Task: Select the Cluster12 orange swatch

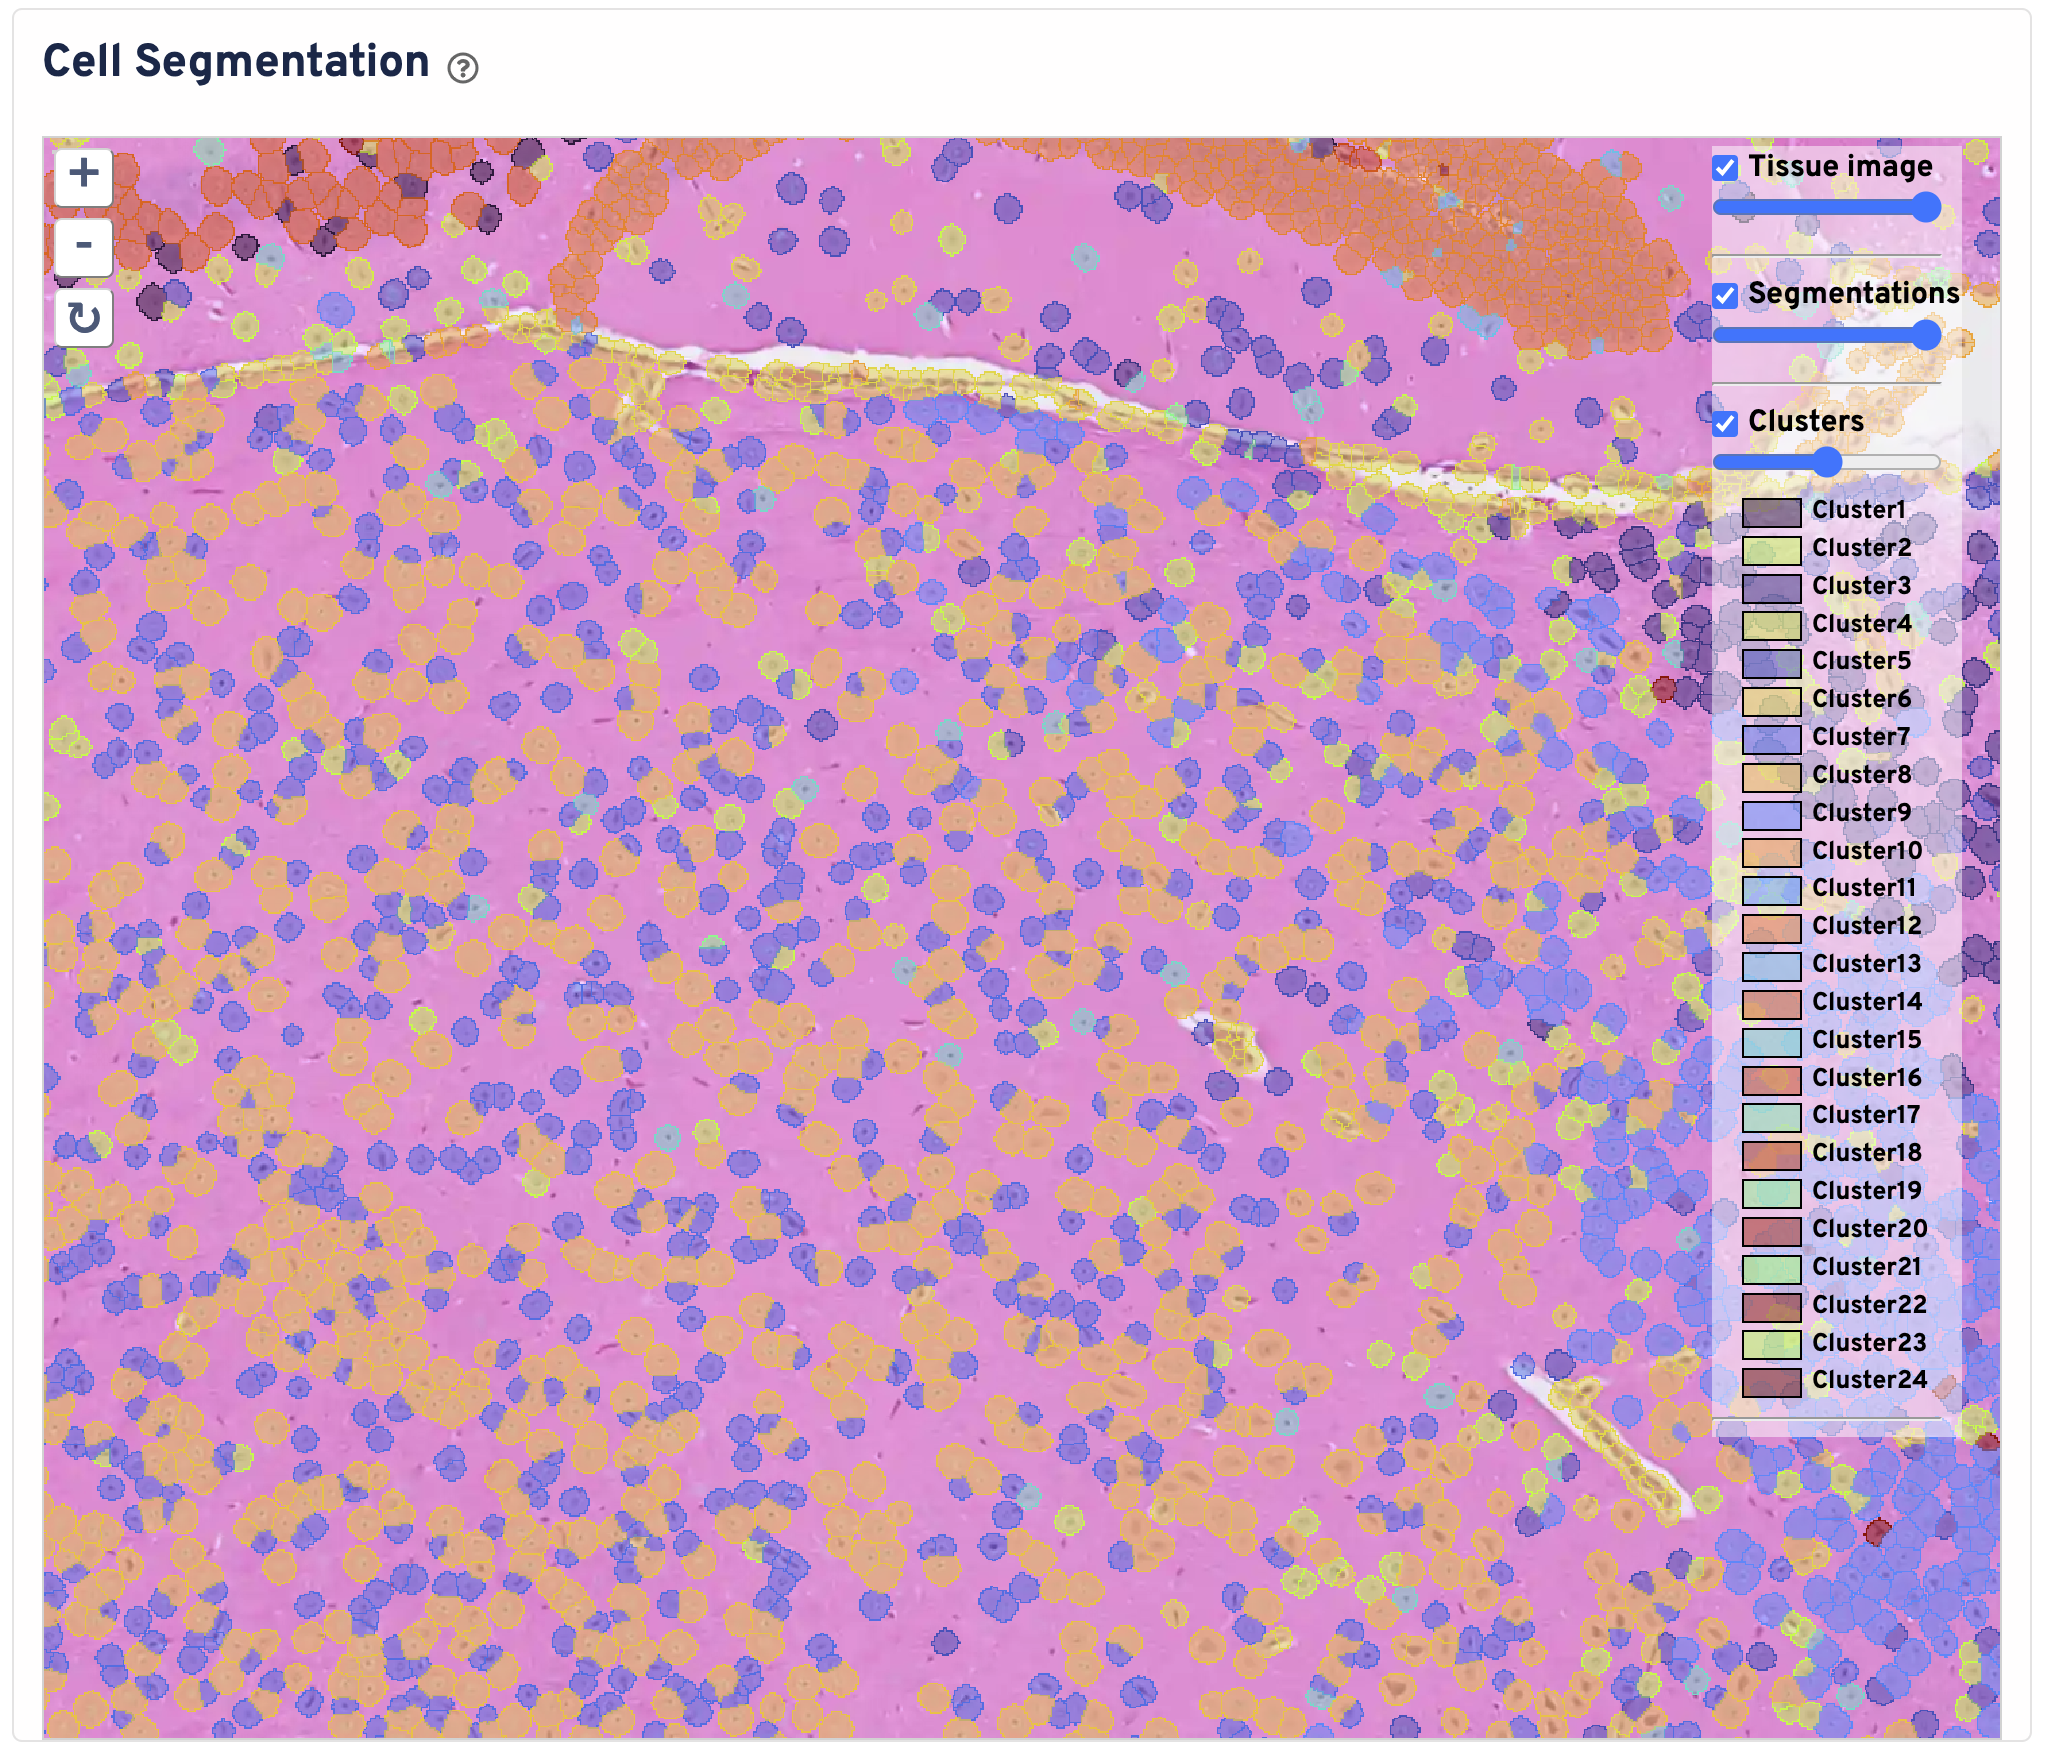Action: pyautogui.click(x=1771, y=927)
